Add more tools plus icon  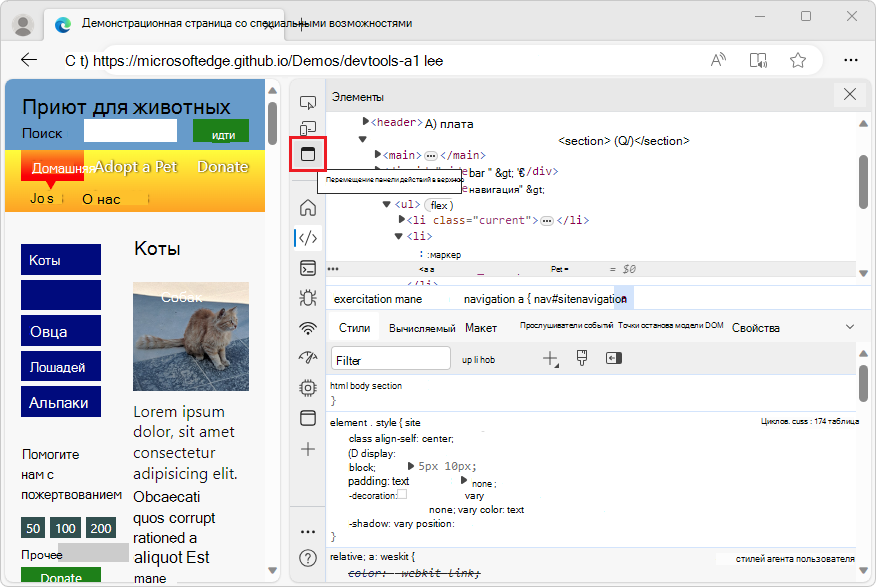pos(308,449)
